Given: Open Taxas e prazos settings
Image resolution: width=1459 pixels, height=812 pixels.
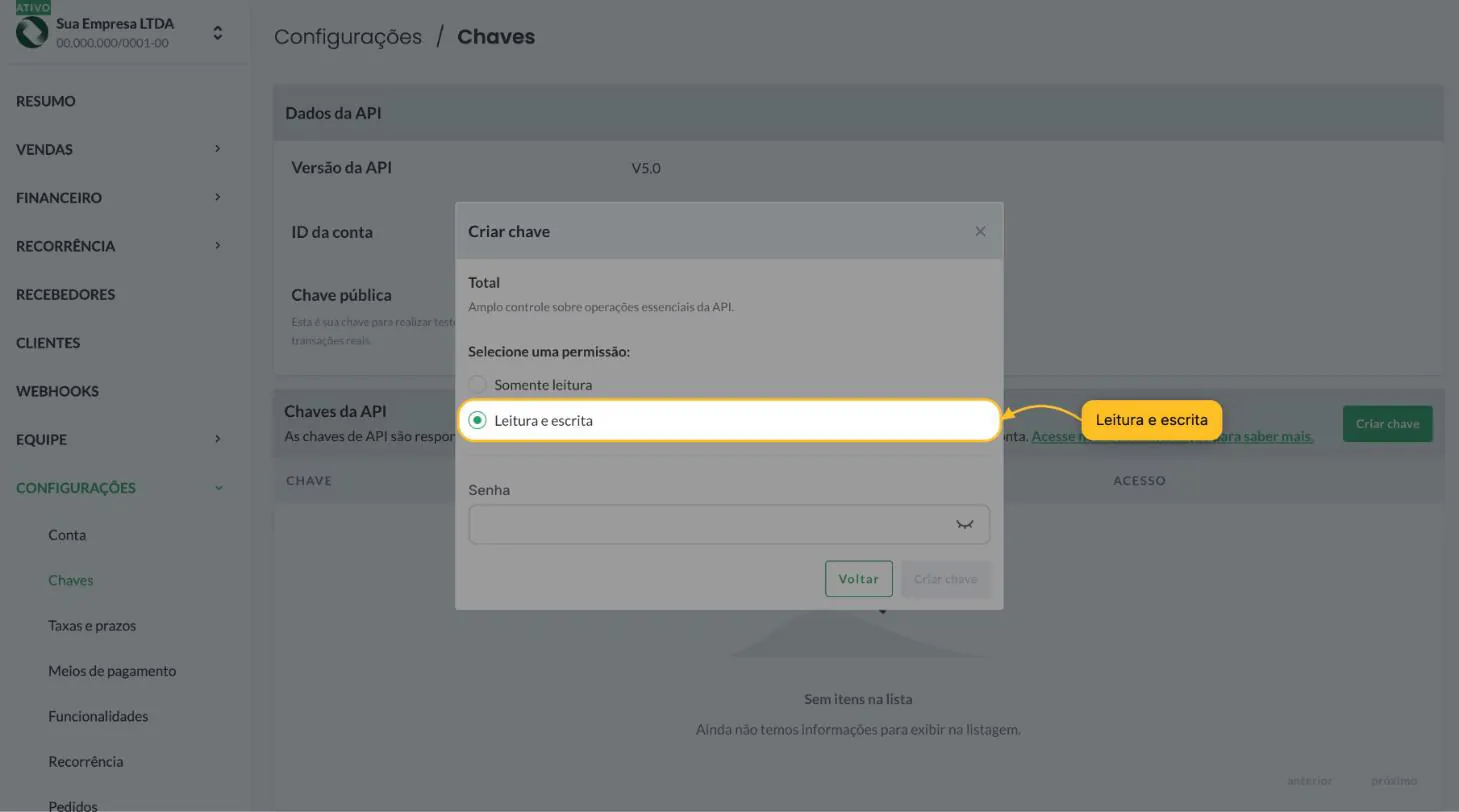Looking at the screenshot, I should point(92,625).
